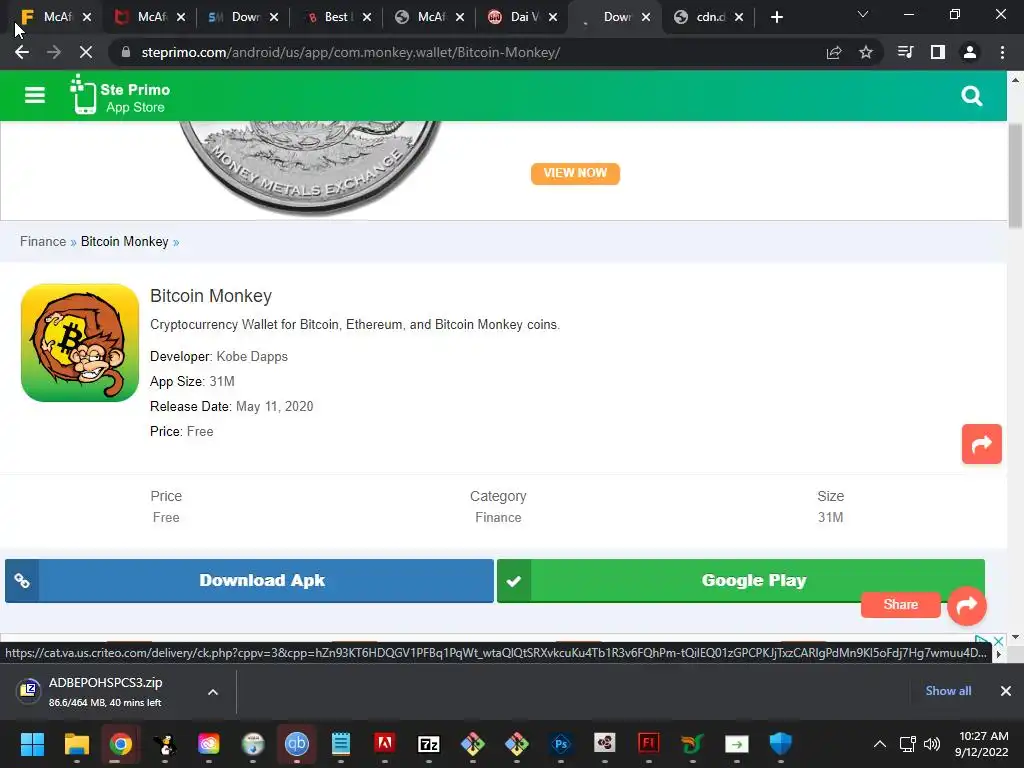The width and height of the screenshot is (1024, 768).
Task: Share this page from address bar
Action: tap(834, 52)
